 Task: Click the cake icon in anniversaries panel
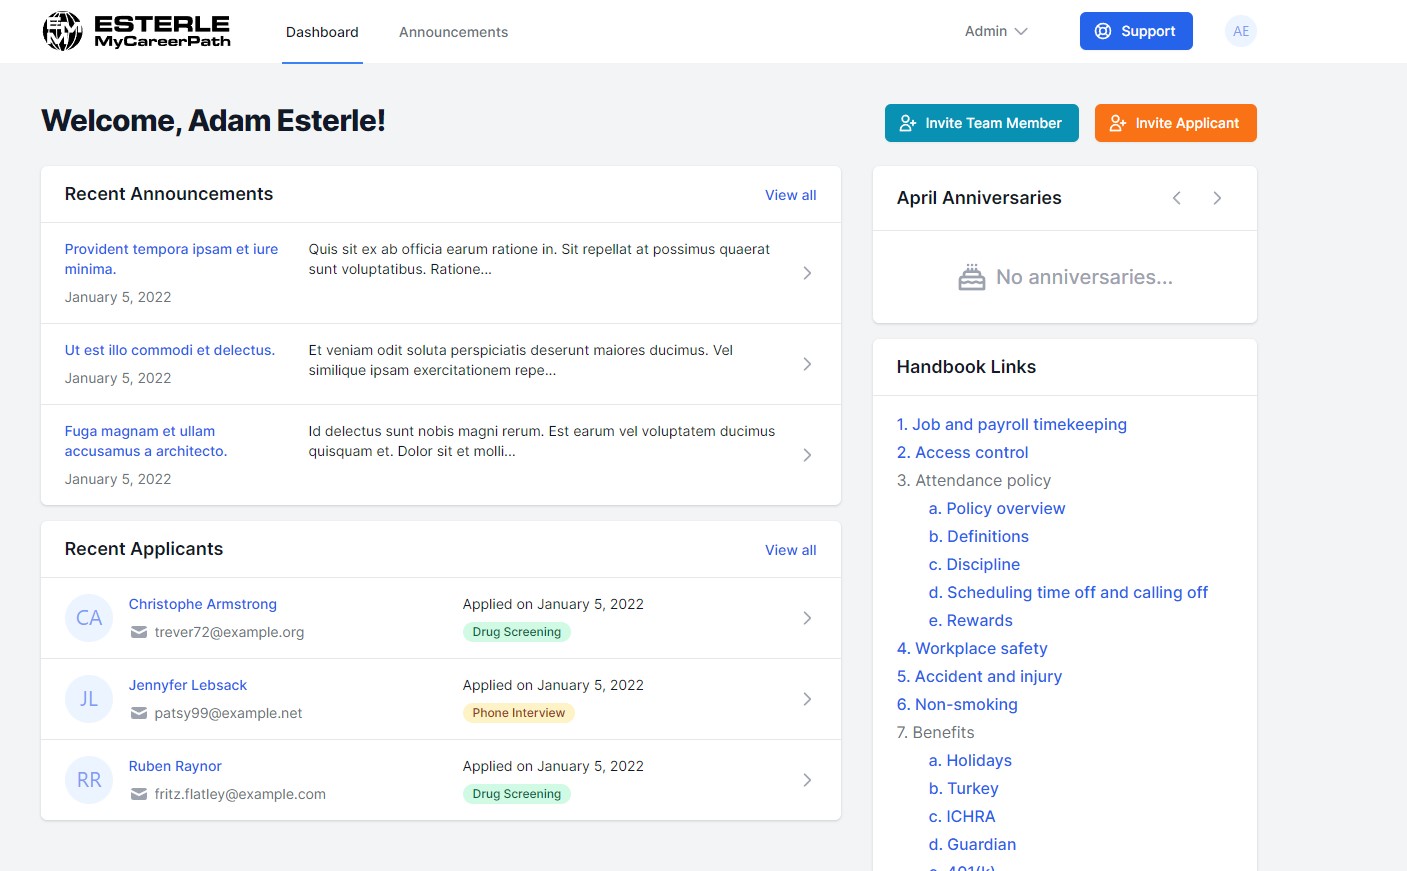[971, 277]
